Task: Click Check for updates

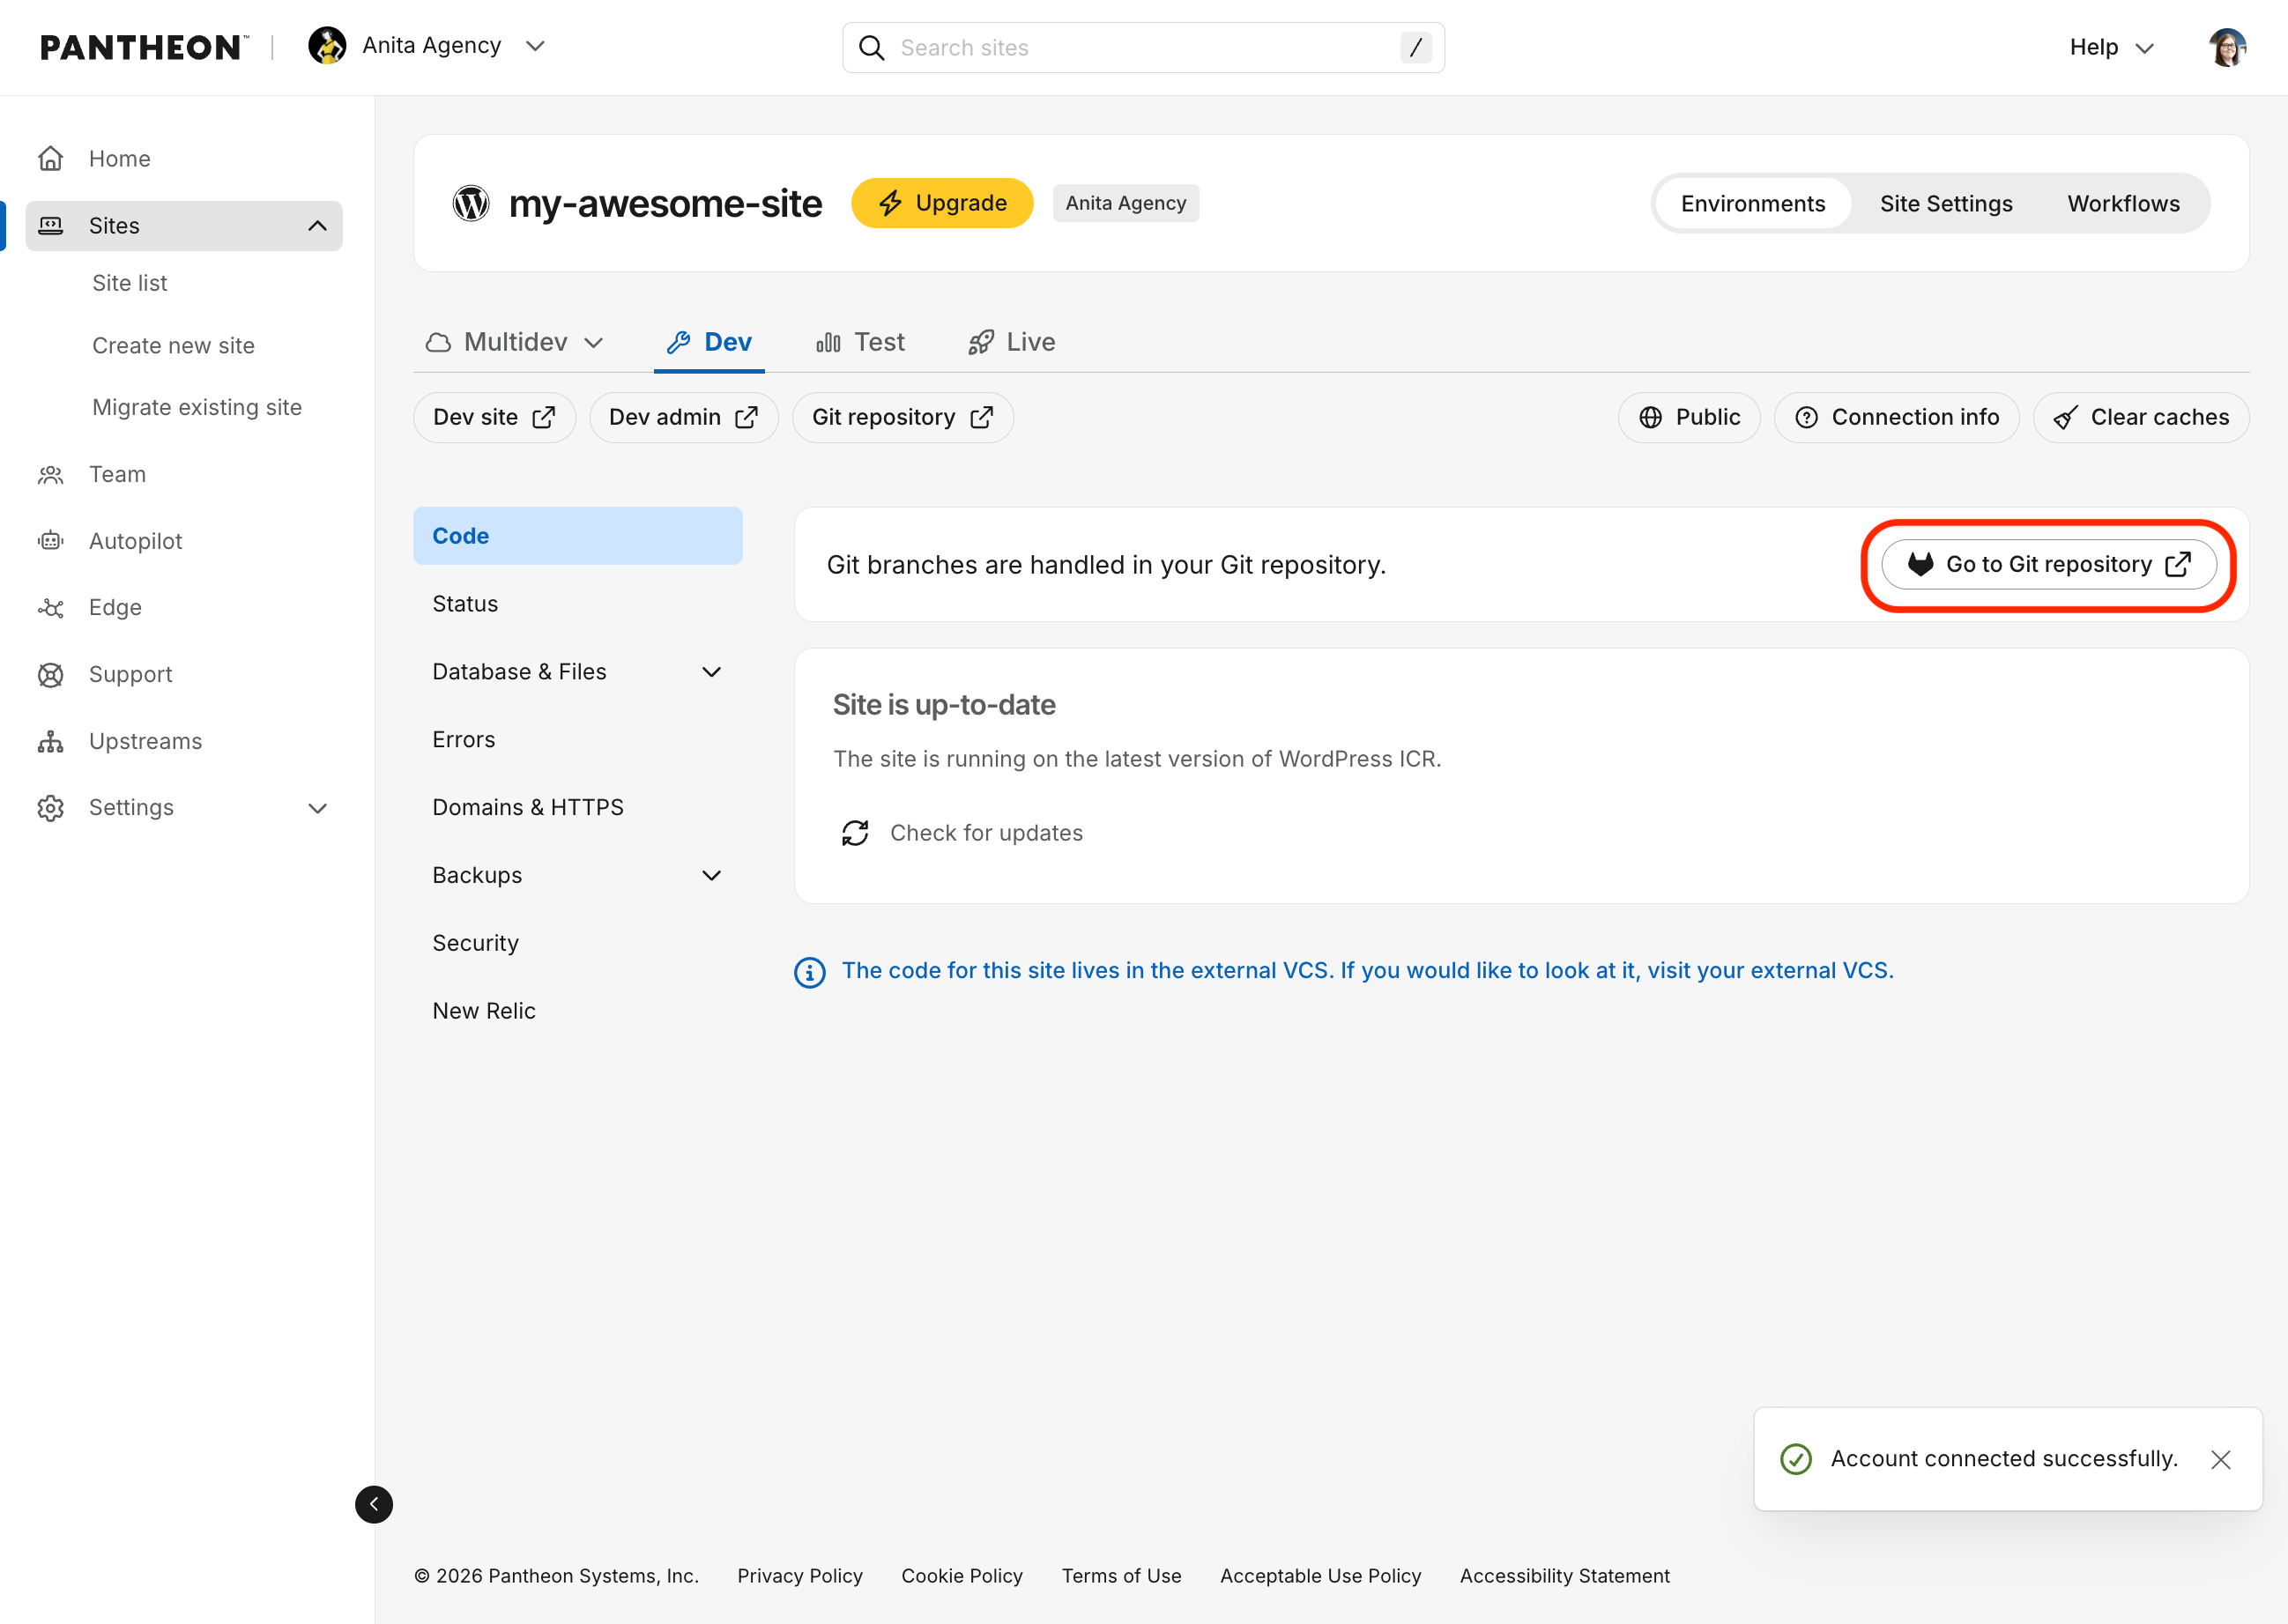Action: click(x=962, y=833)
